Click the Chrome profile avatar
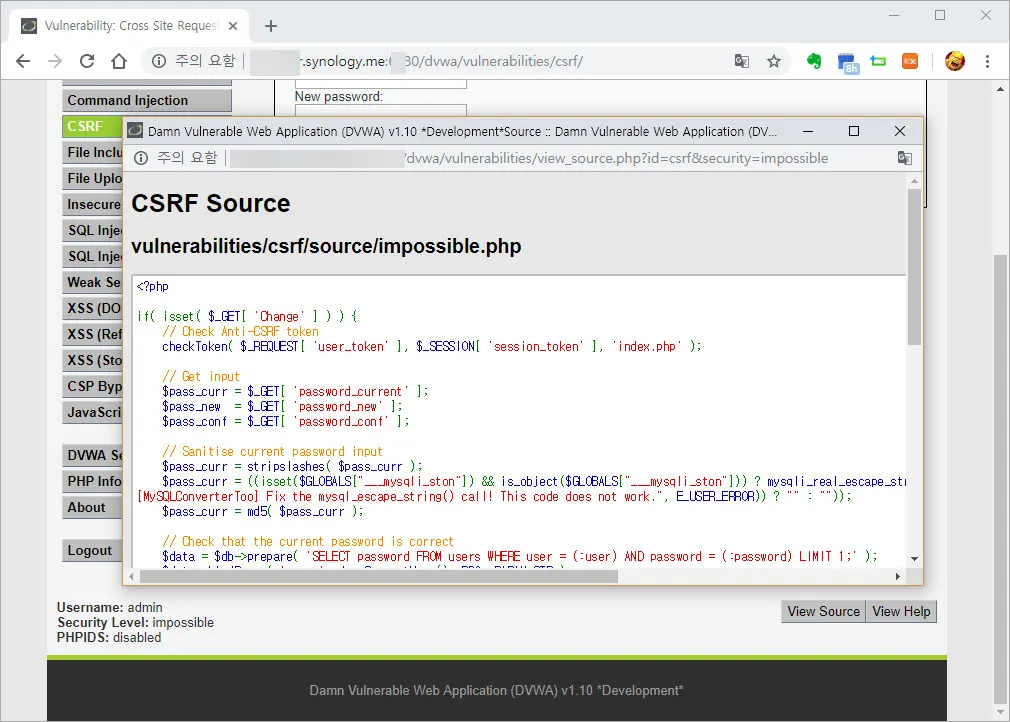The width and height of the screenshot is (1010, 722). [954, 61]
